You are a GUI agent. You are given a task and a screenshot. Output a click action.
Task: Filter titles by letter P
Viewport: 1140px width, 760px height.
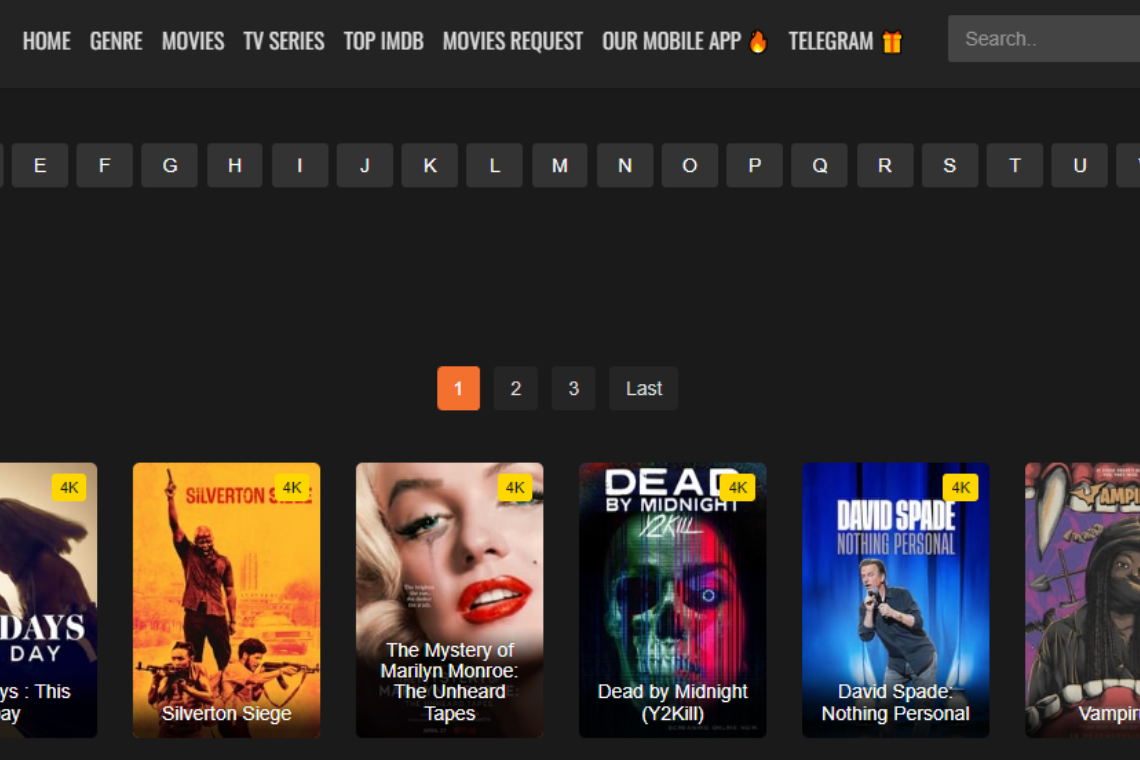point(755,166)
